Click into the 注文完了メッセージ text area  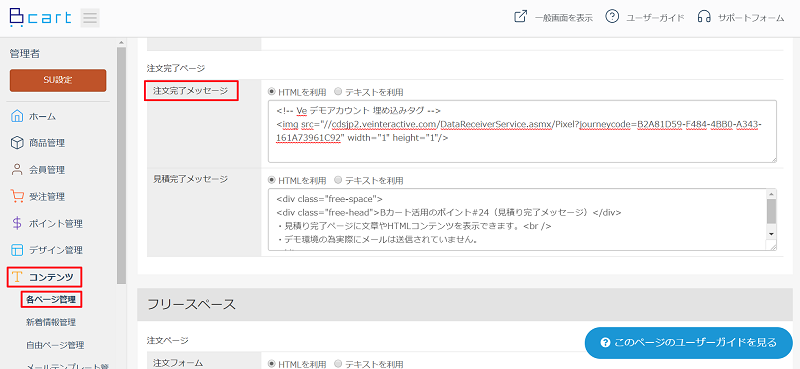point(522,132)
